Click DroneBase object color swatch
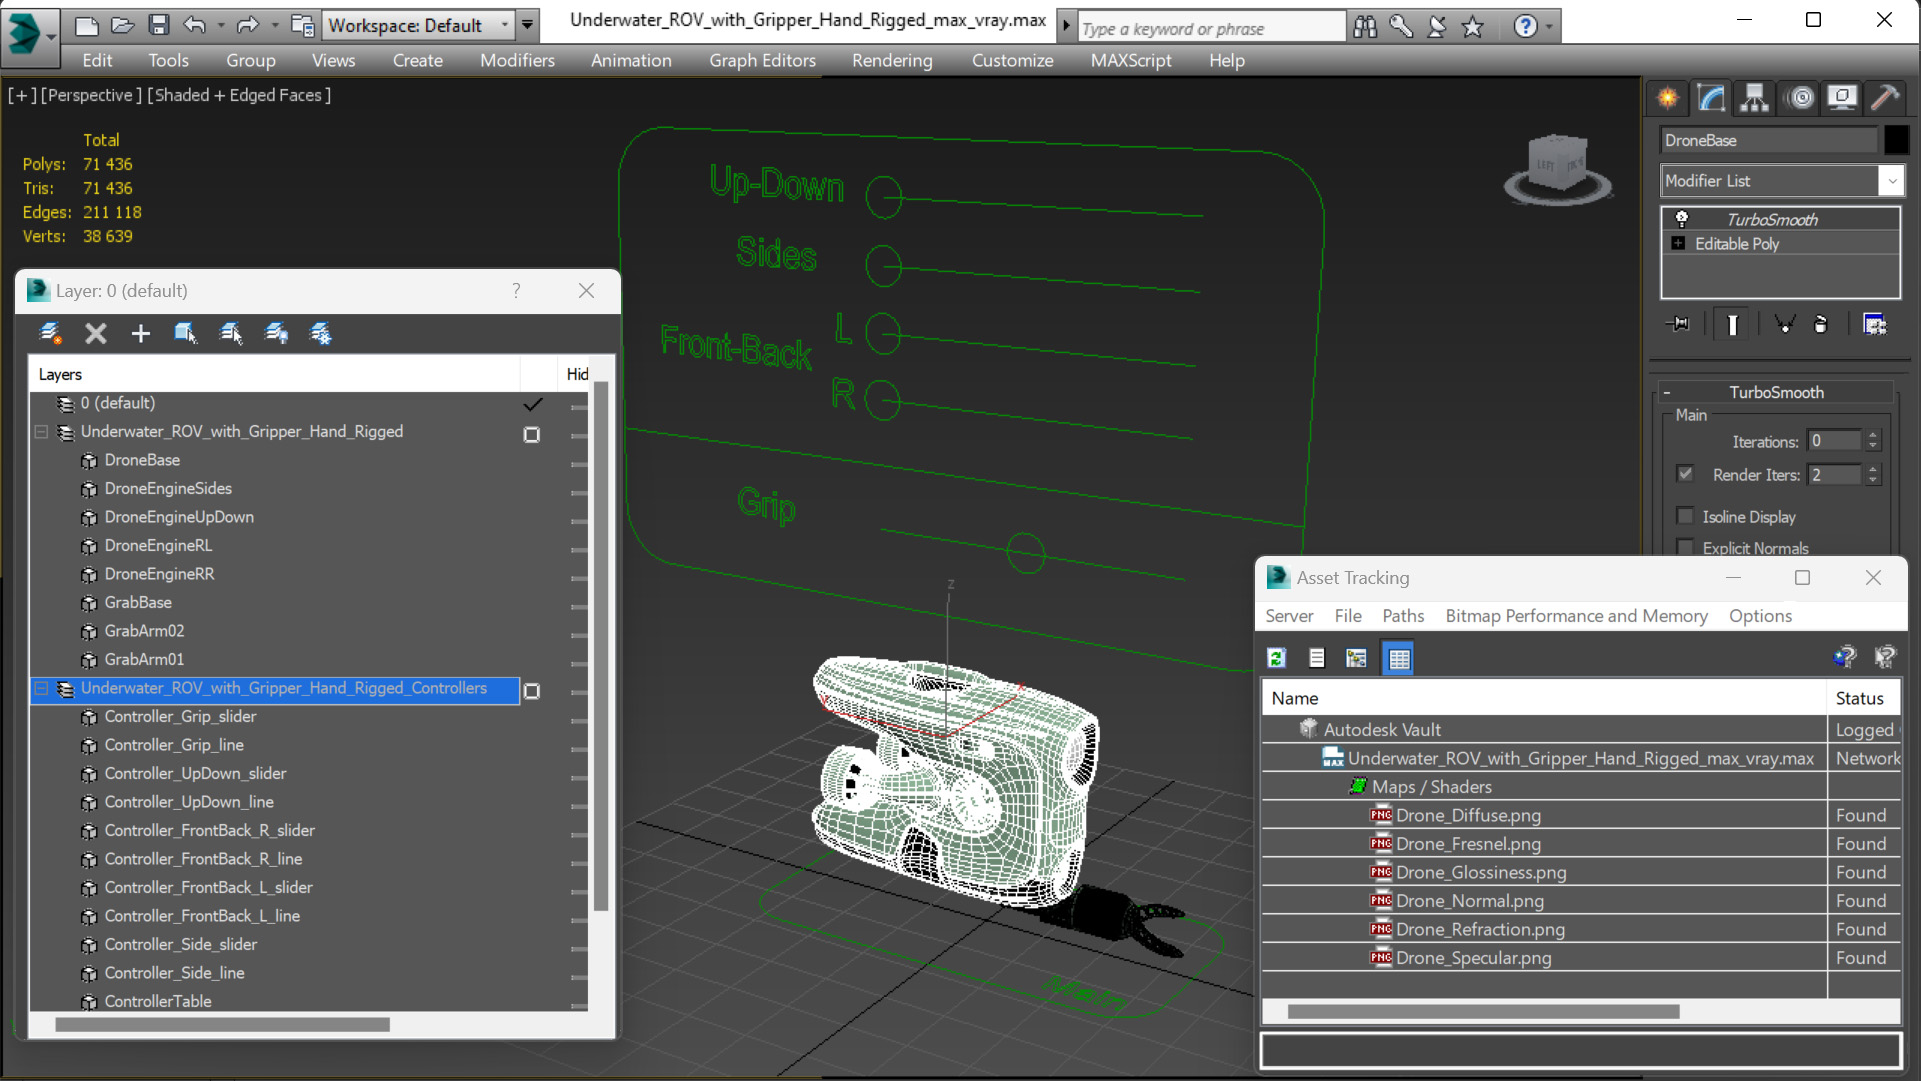1921x1081 pixels. click(x=1896, y=140)
